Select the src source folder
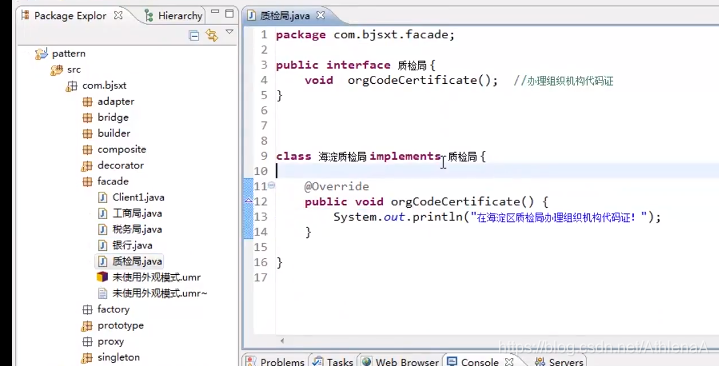The image size is (719, 366). [73, 70]
